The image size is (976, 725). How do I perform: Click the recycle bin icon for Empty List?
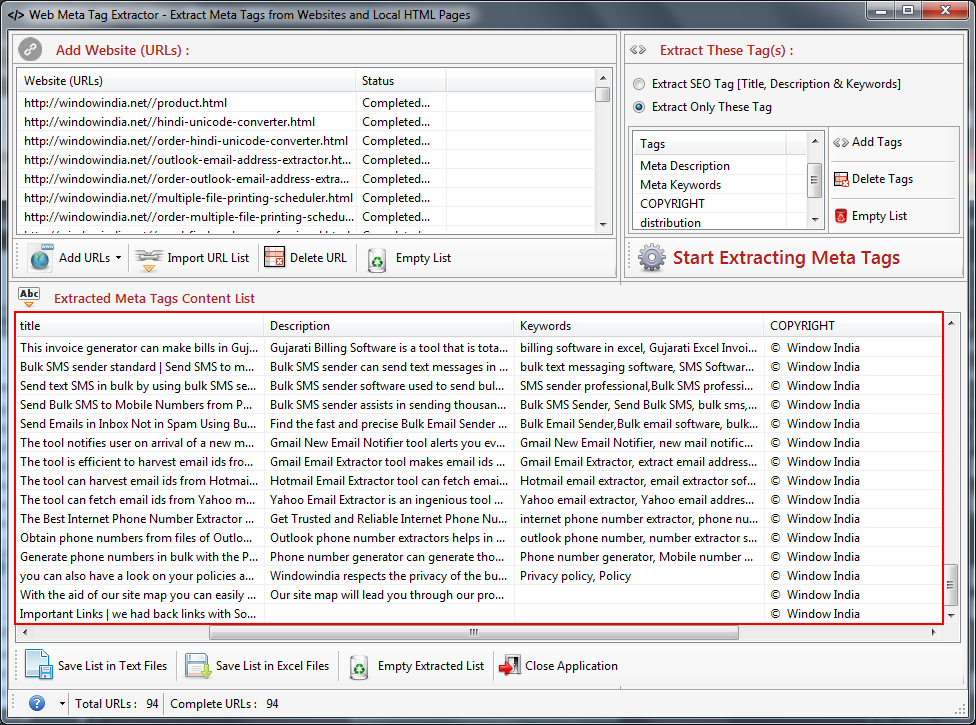coord(377,260)
